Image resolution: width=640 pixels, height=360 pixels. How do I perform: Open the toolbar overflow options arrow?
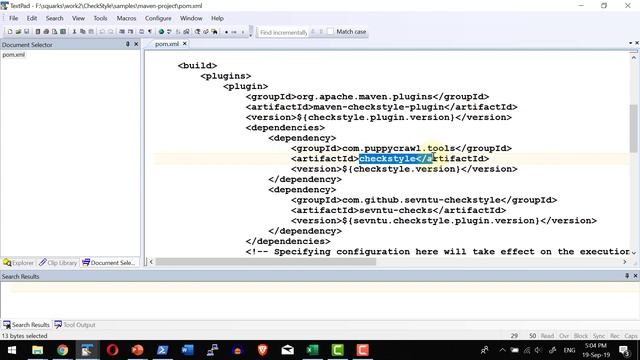251,35
